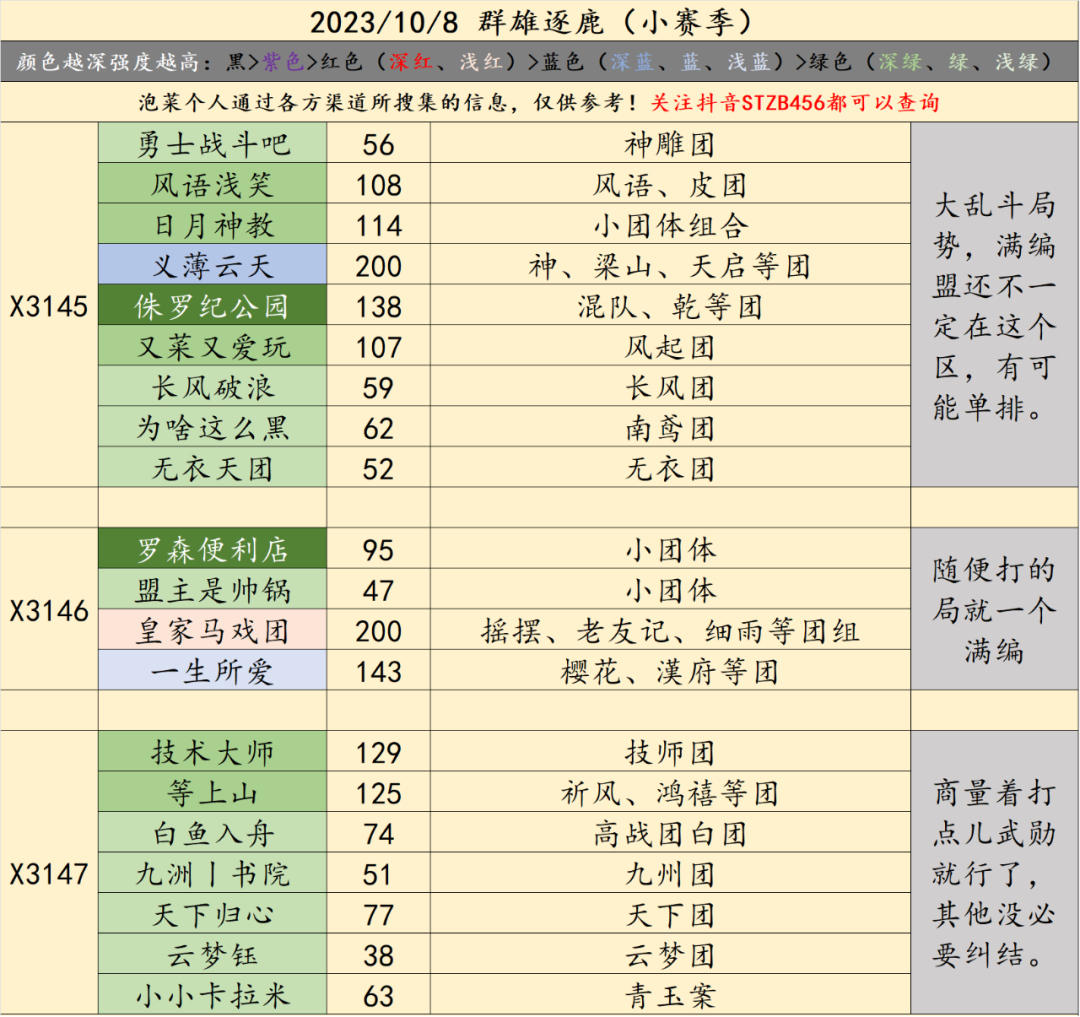Click the description cell 青玉案
Screen dimensions: 1080x1017
670,995
